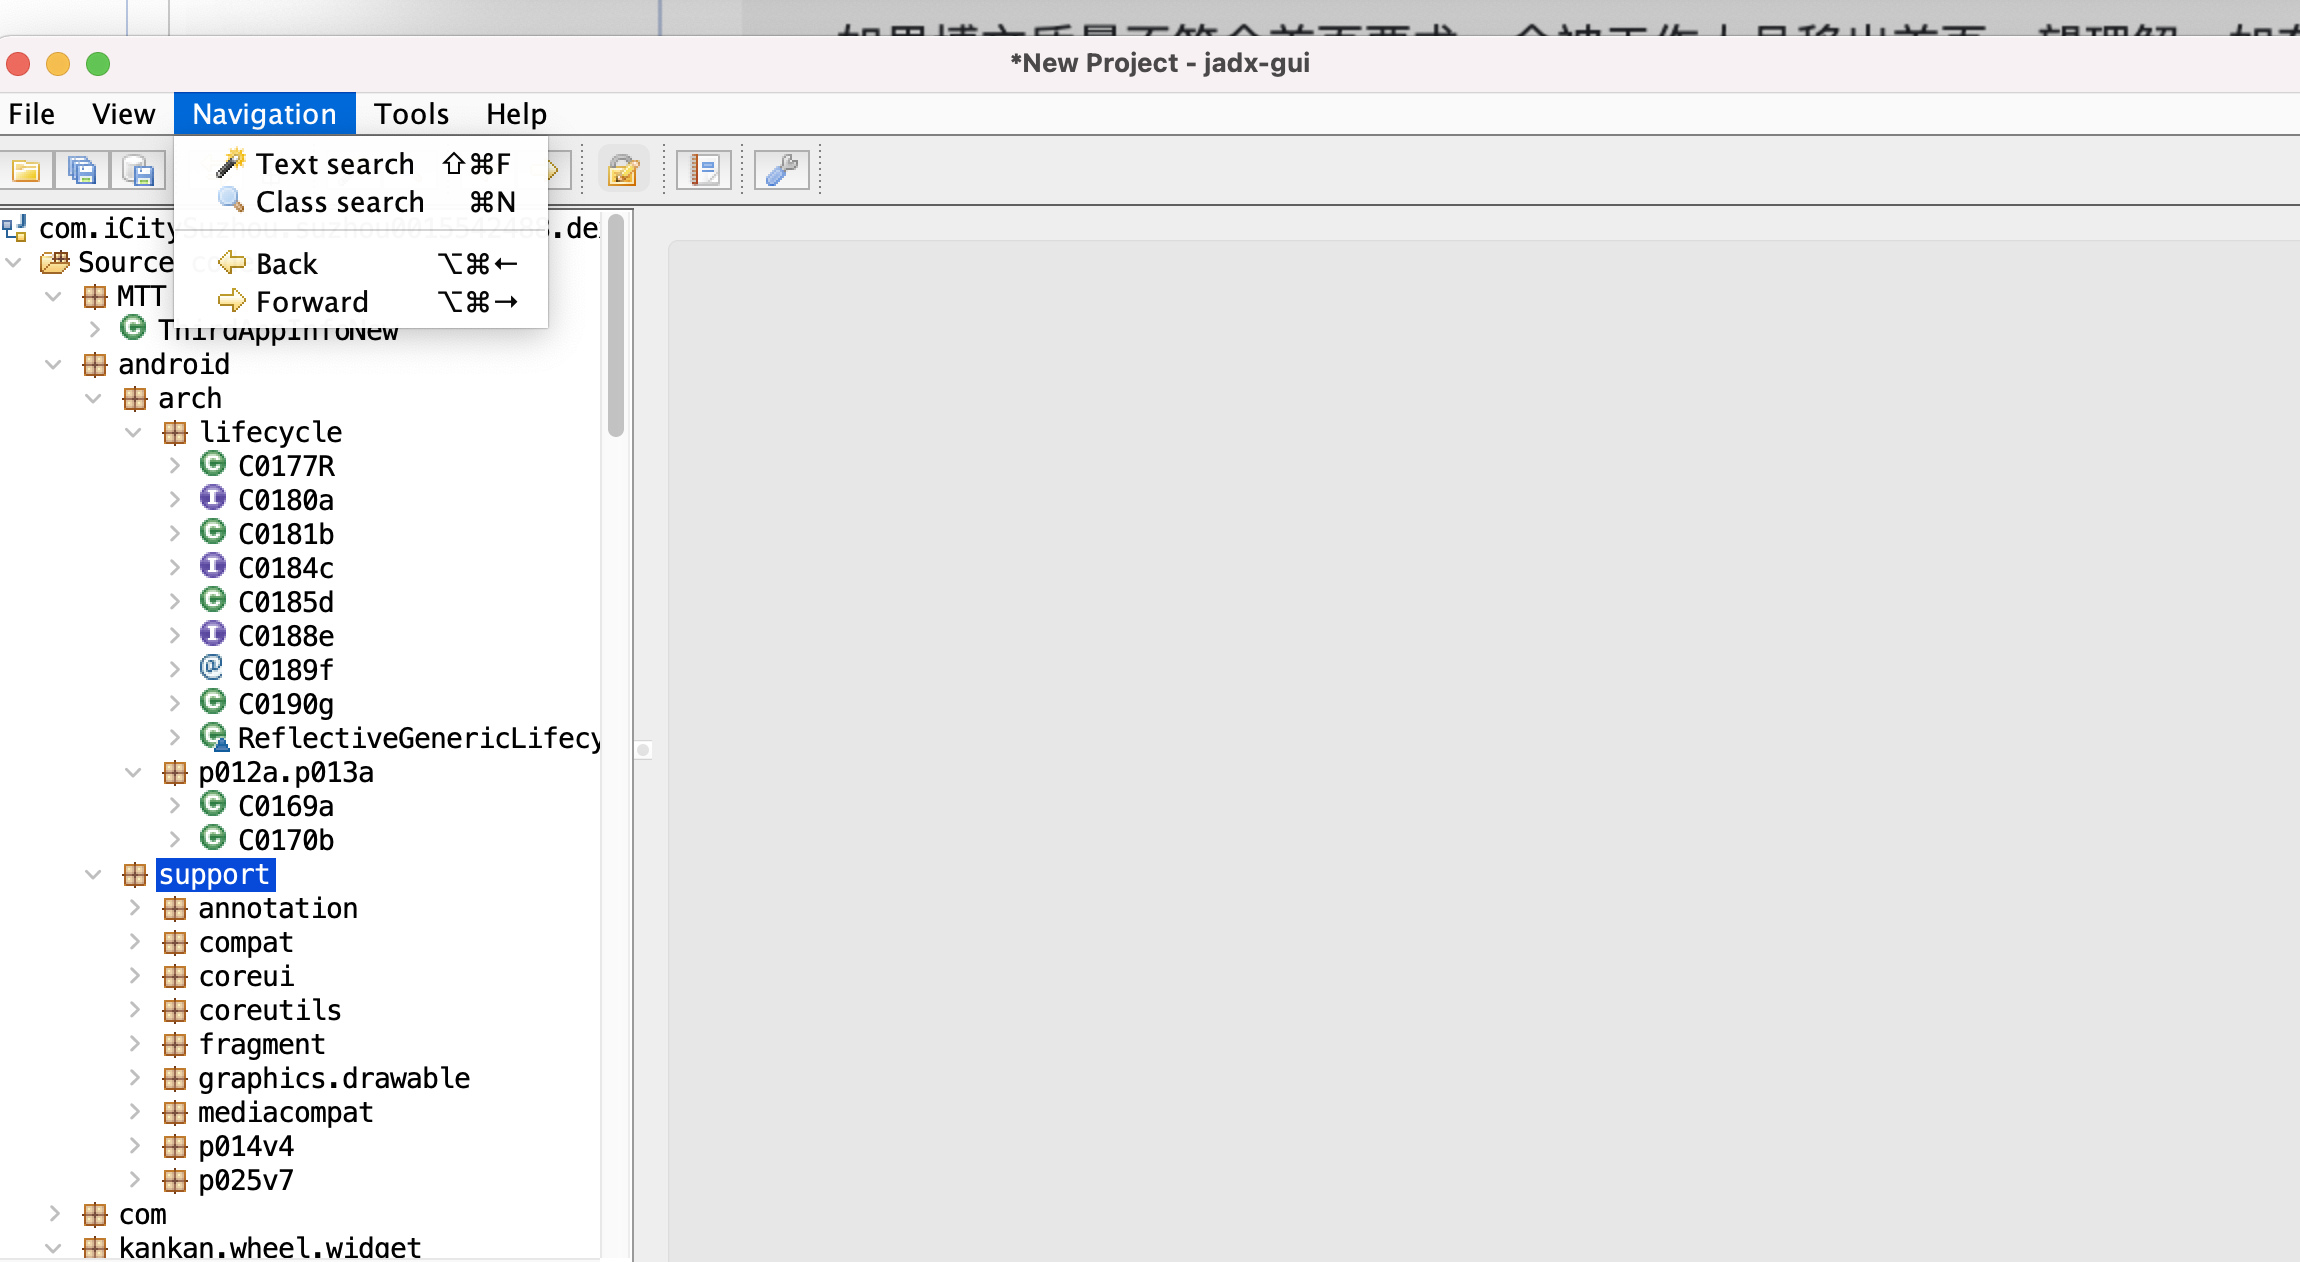Toggle the deobfuscation lock button

[623, 170]
